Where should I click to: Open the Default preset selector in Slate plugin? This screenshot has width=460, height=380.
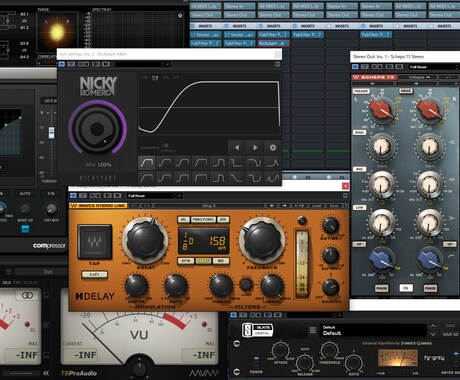[373, 330]
